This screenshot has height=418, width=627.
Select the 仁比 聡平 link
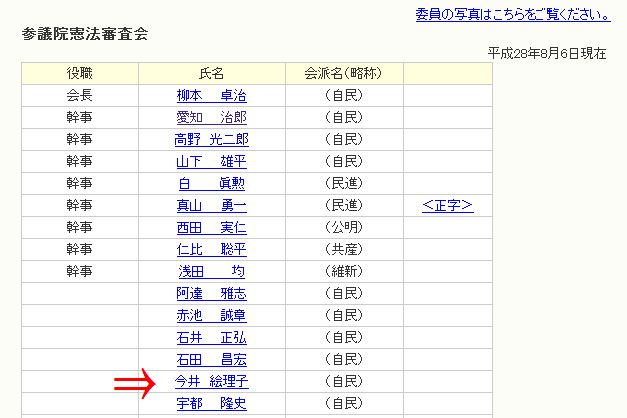point(211,250)
